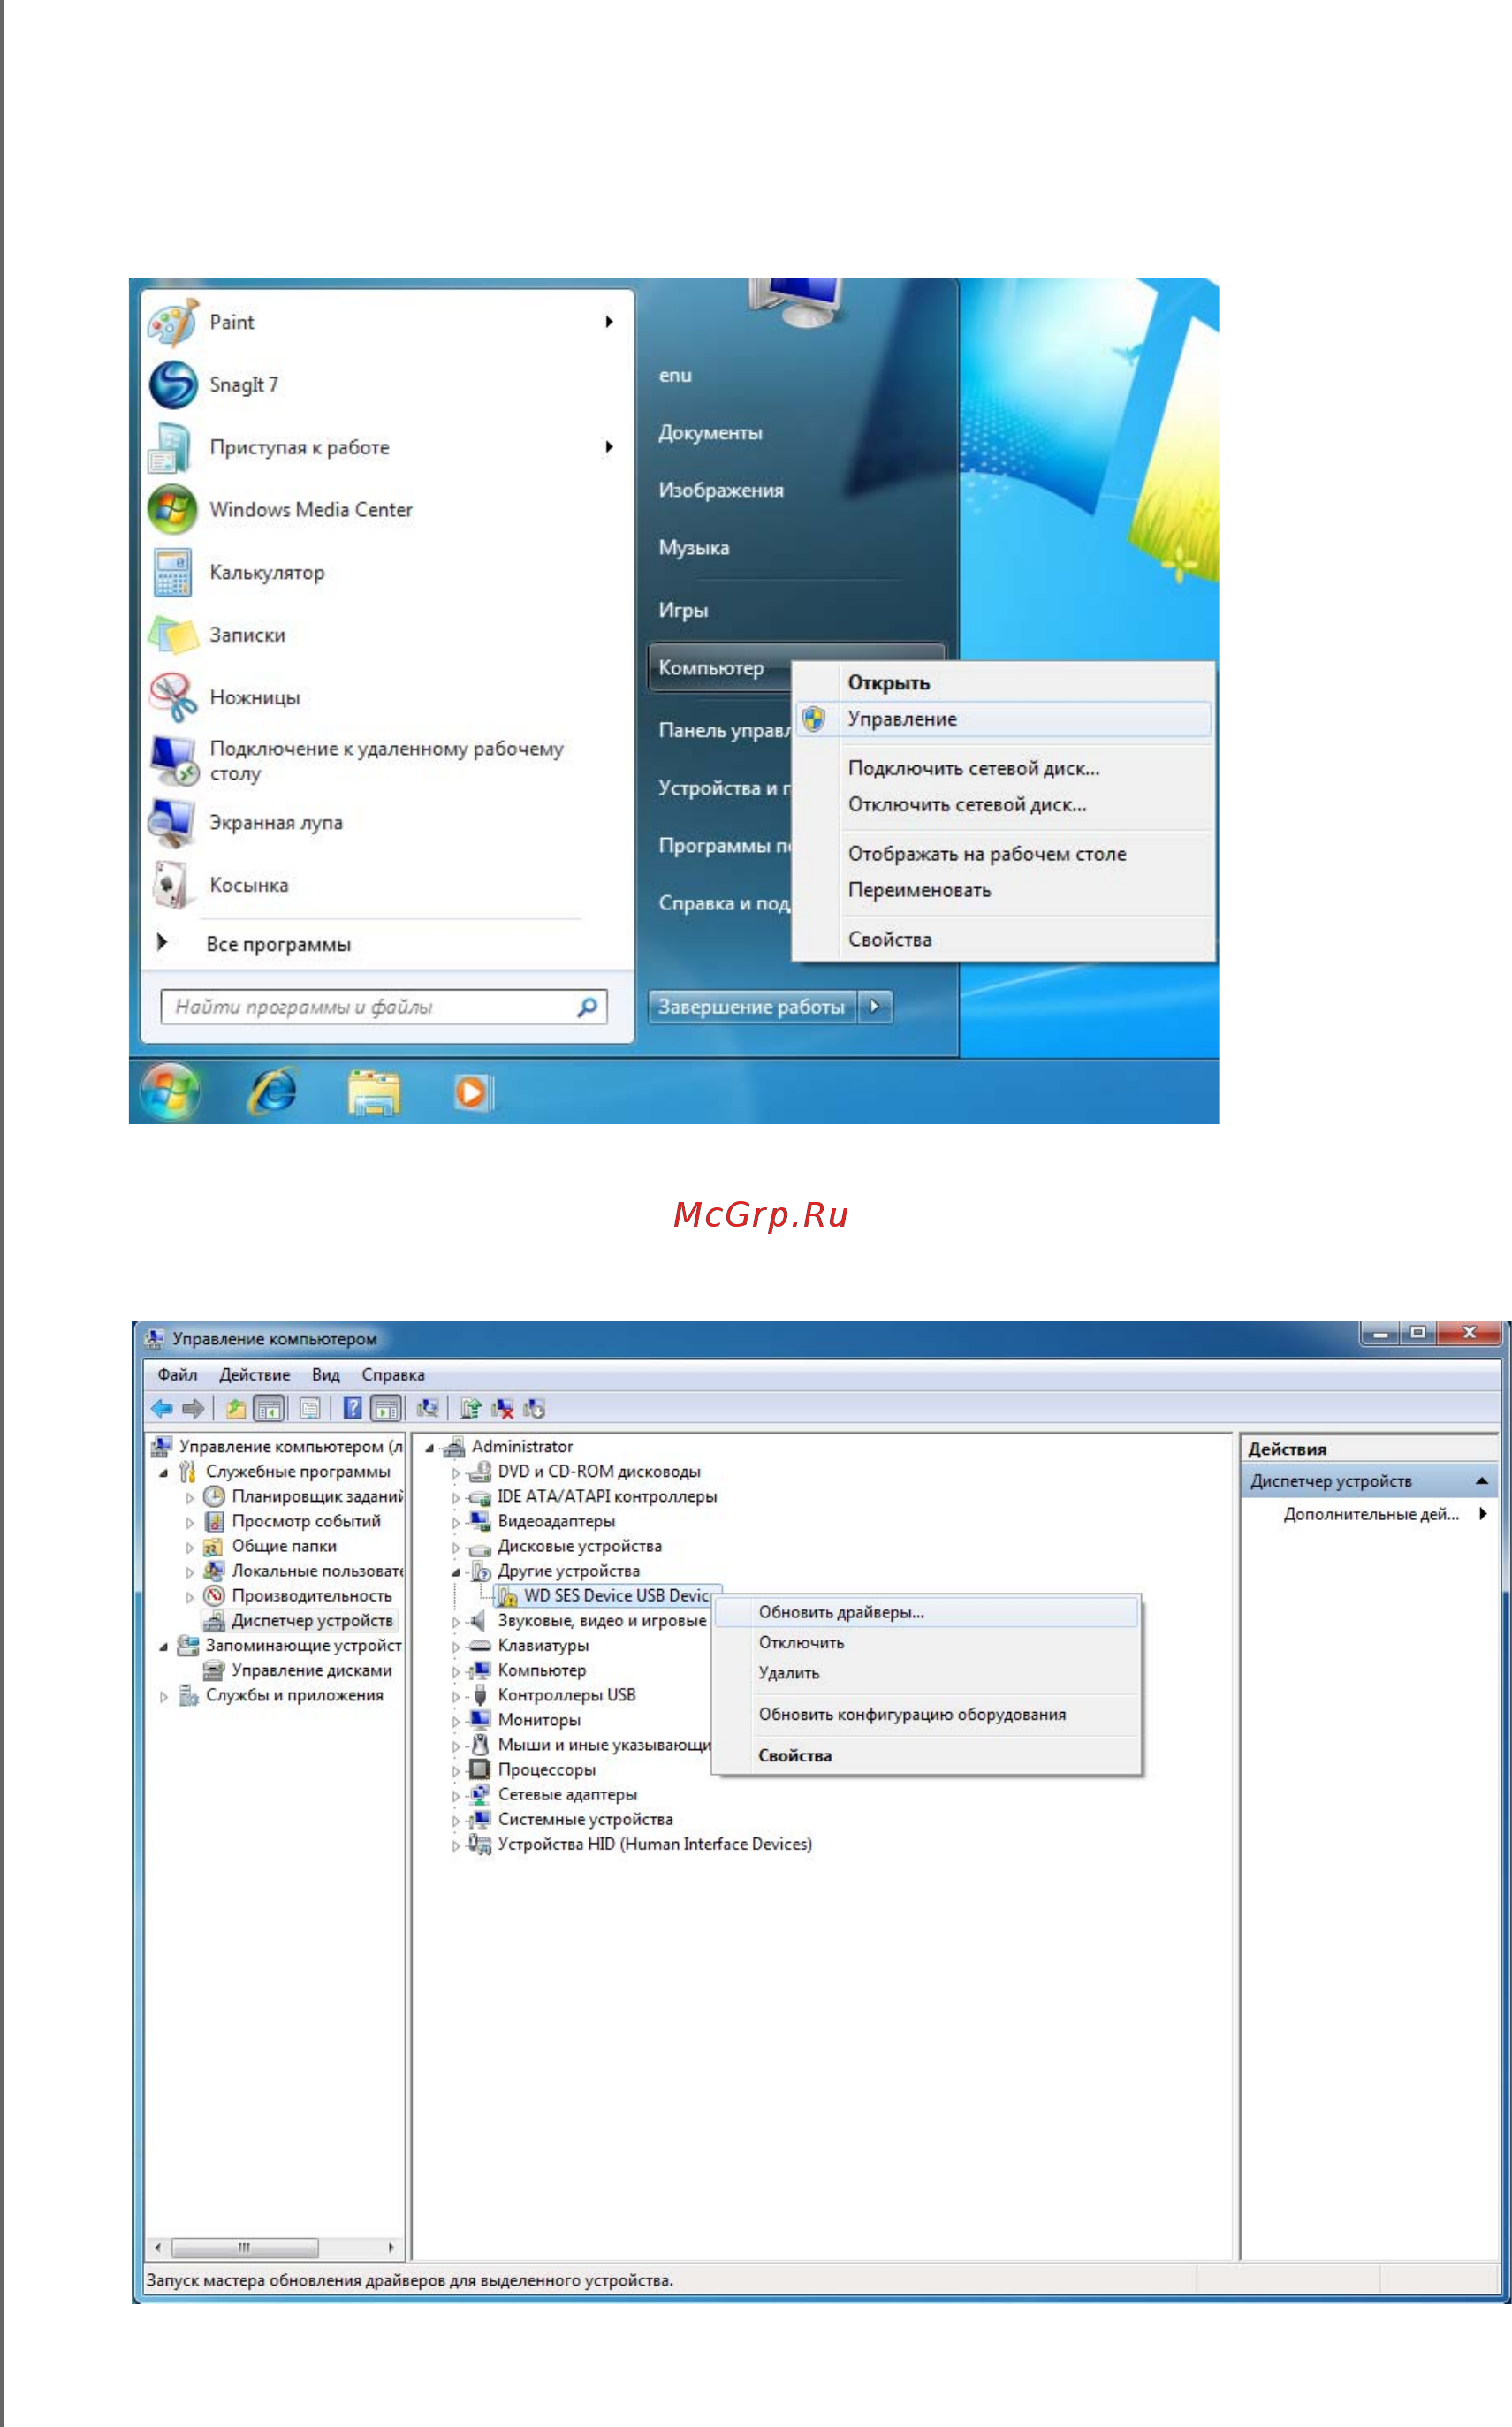This screenshot has width=1512, height=2427.
Task: Open the Действие menu
Action: 254,1375
